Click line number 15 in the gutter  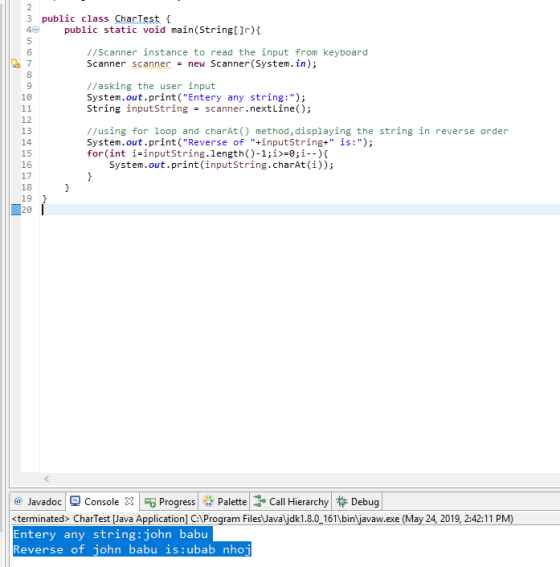(26, 154)
